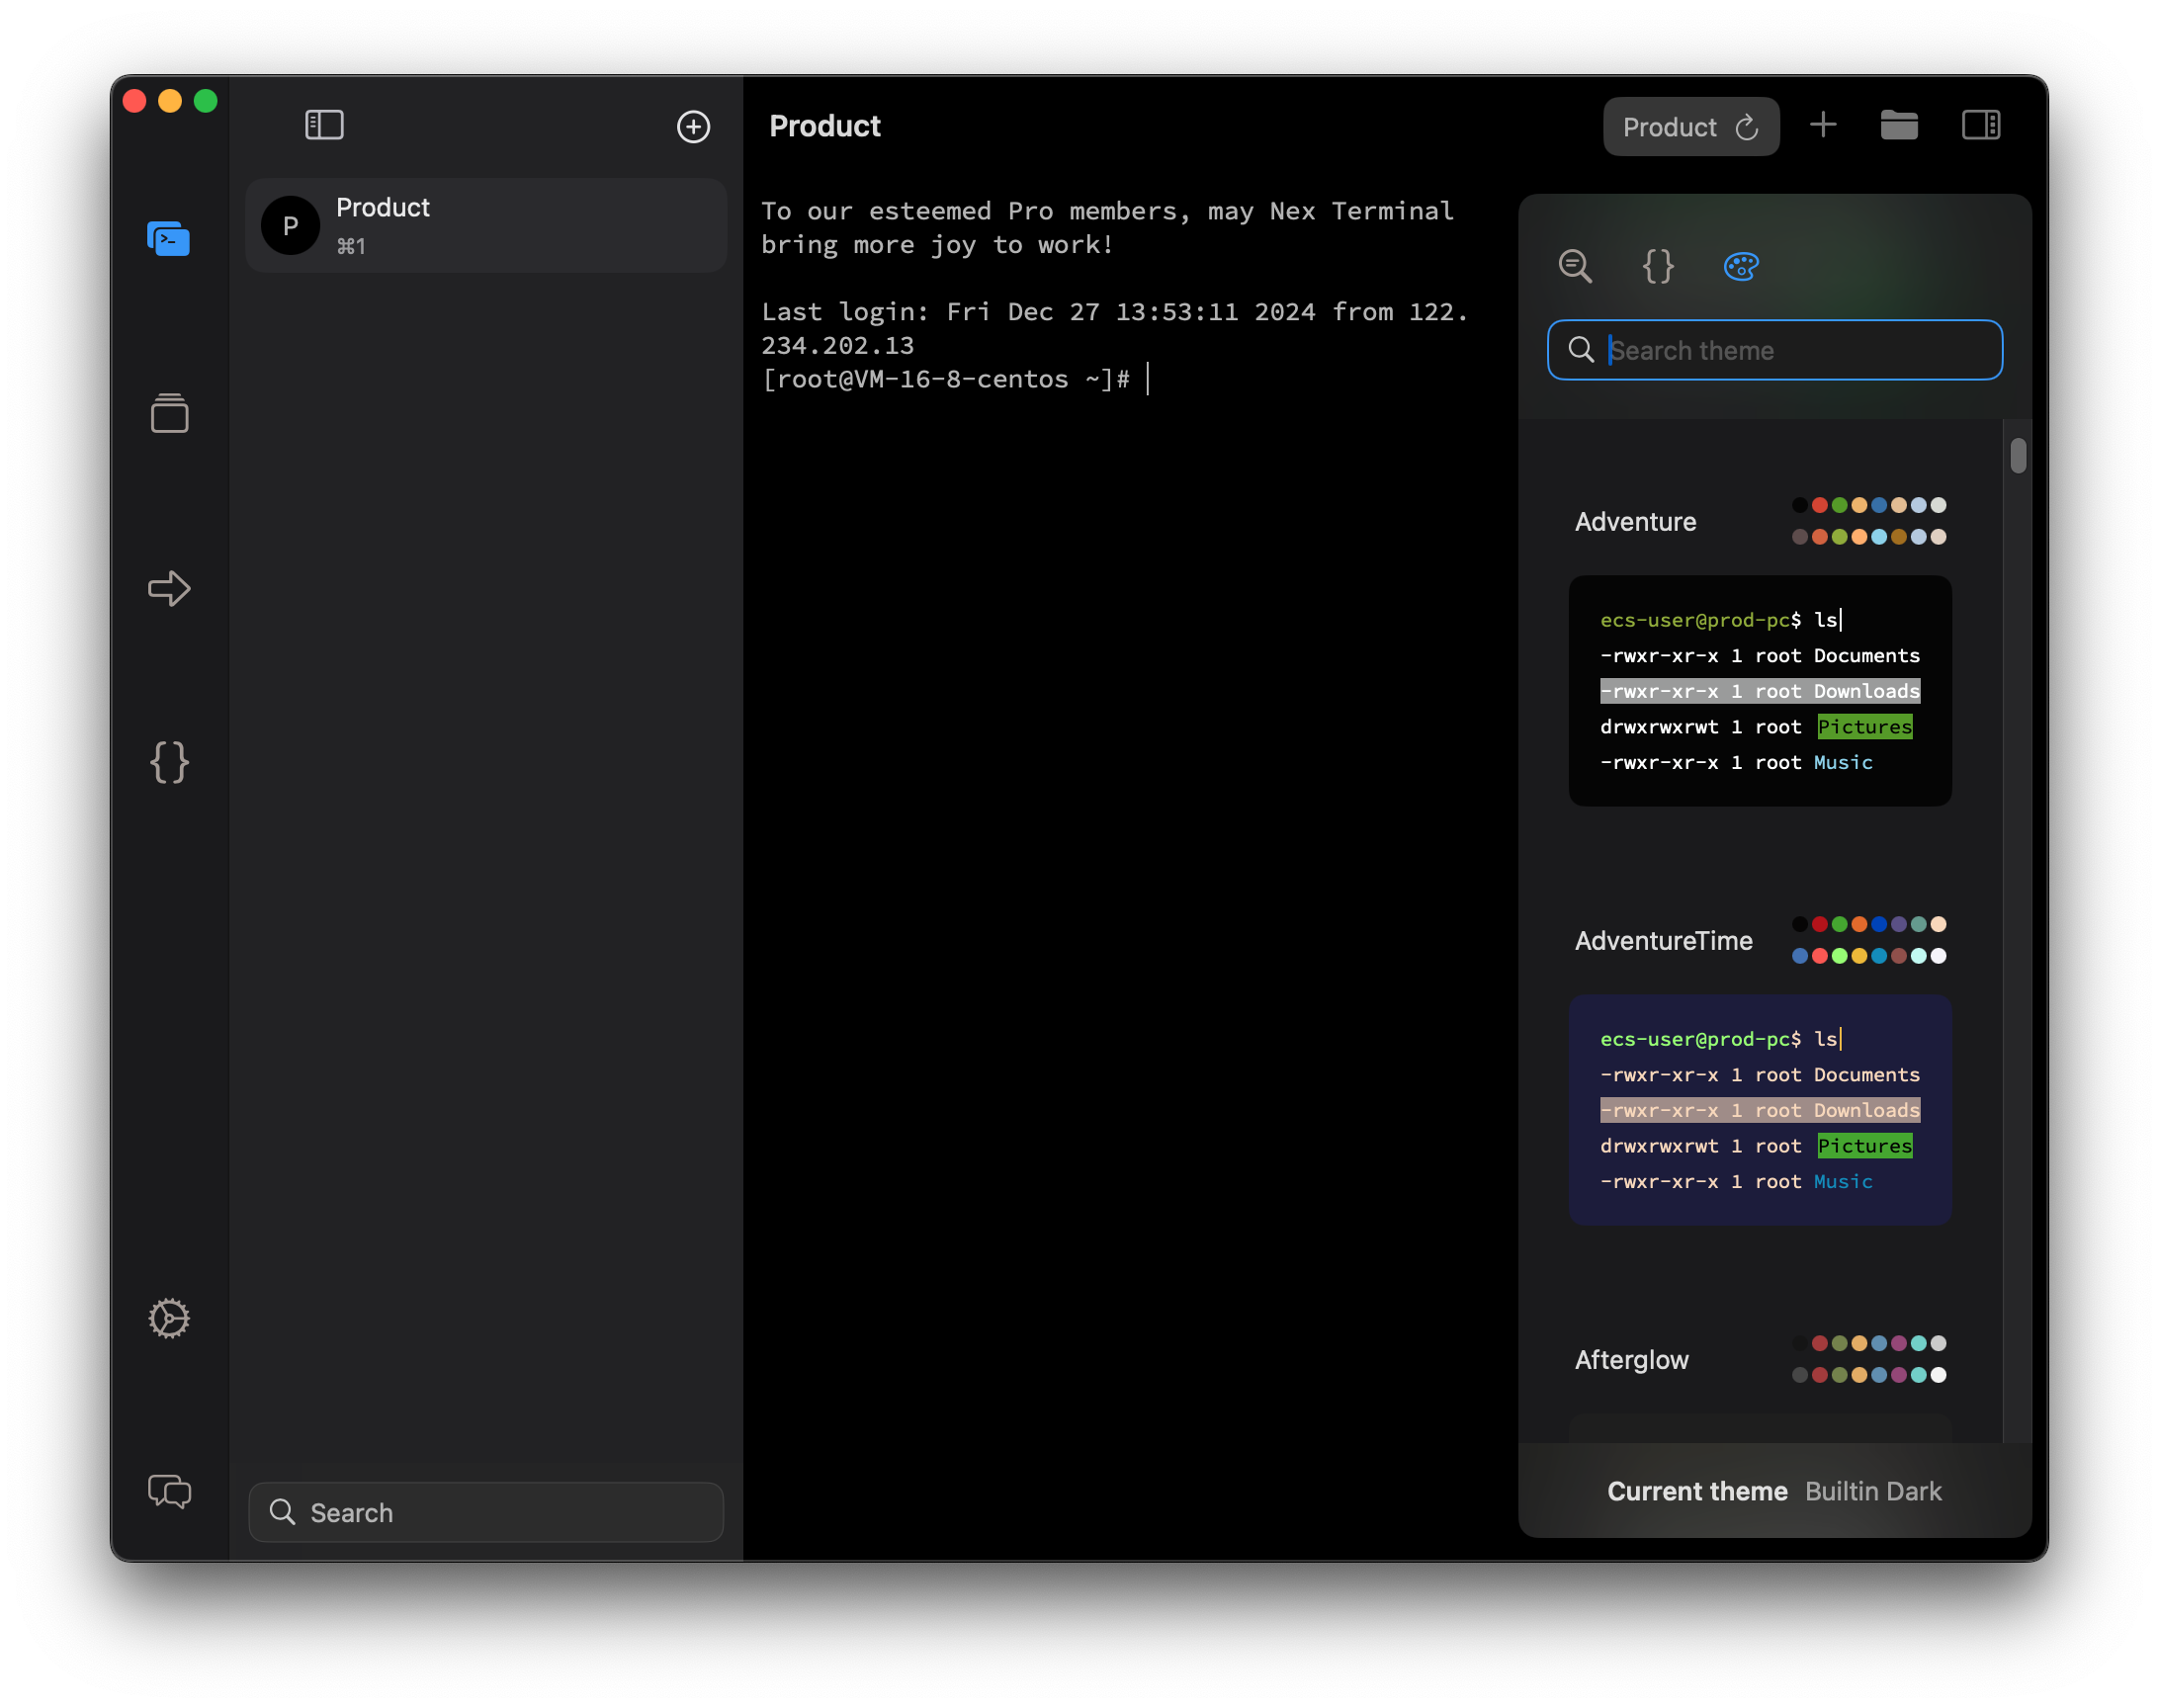Focus the bottom Search field in host list
The width and height of the screenshot is (2159, 1708).
pyautogui.click(x=485, y=1511)
